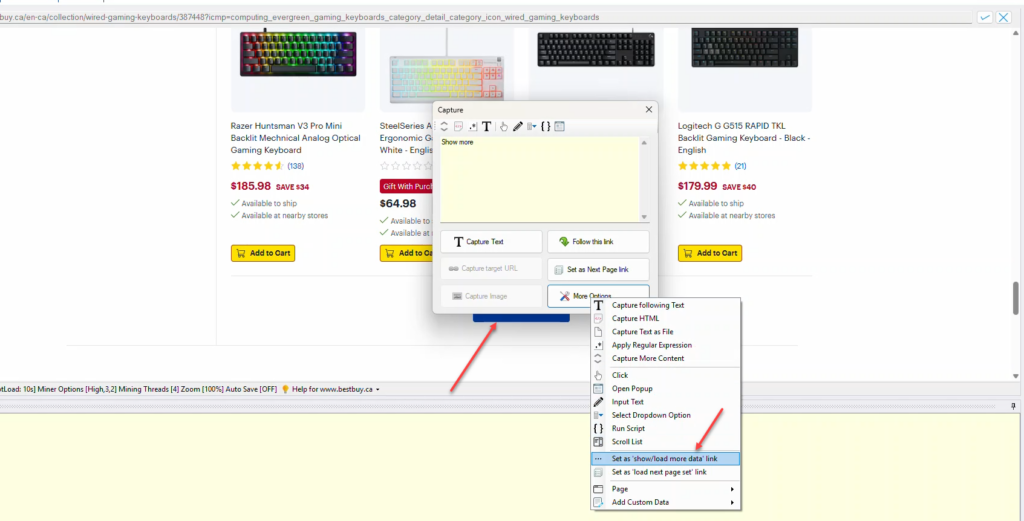Select Set as 'show/load more data' link

[x=665, y=459]
